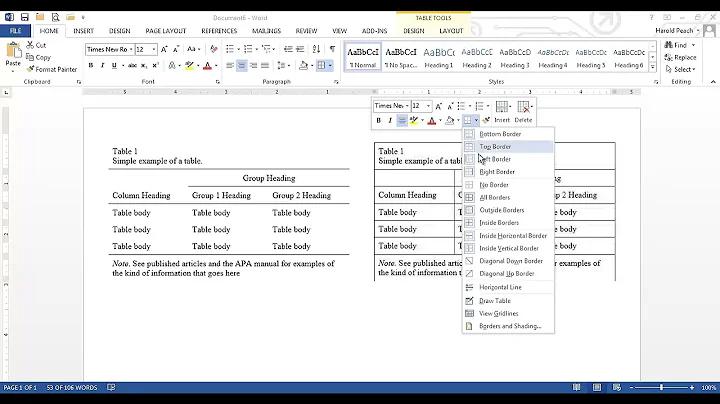Open ribbon font name dropdown
This screenshot has width=720, height=404.
coord(131,50)
